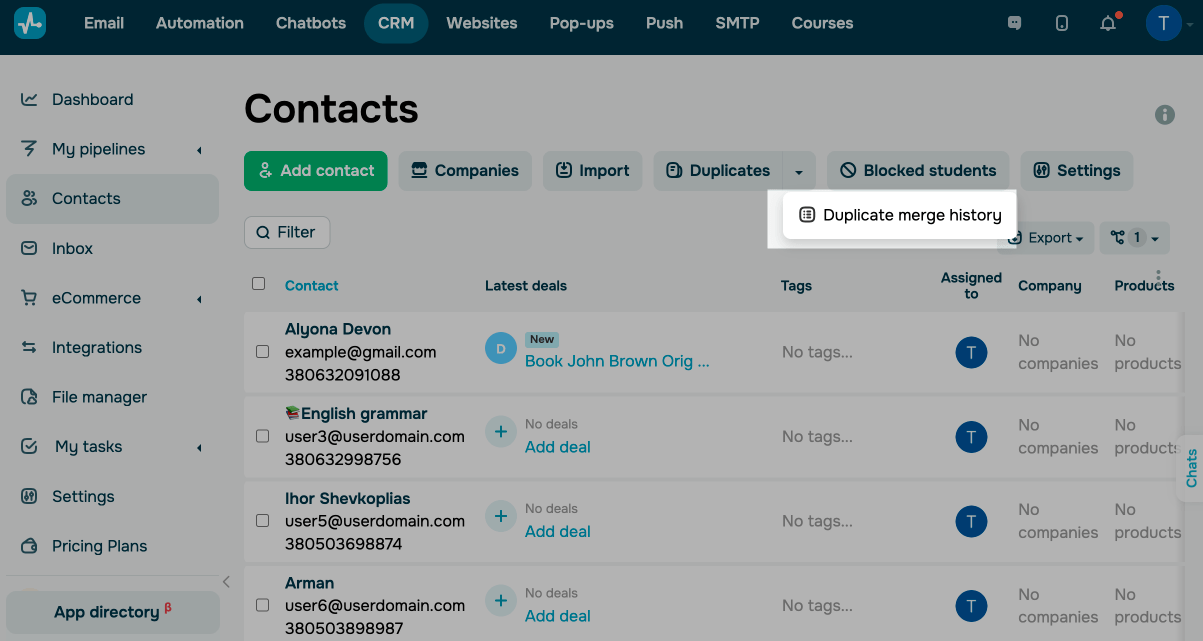Open the Chats side panel tab

tap(1191, 468)
